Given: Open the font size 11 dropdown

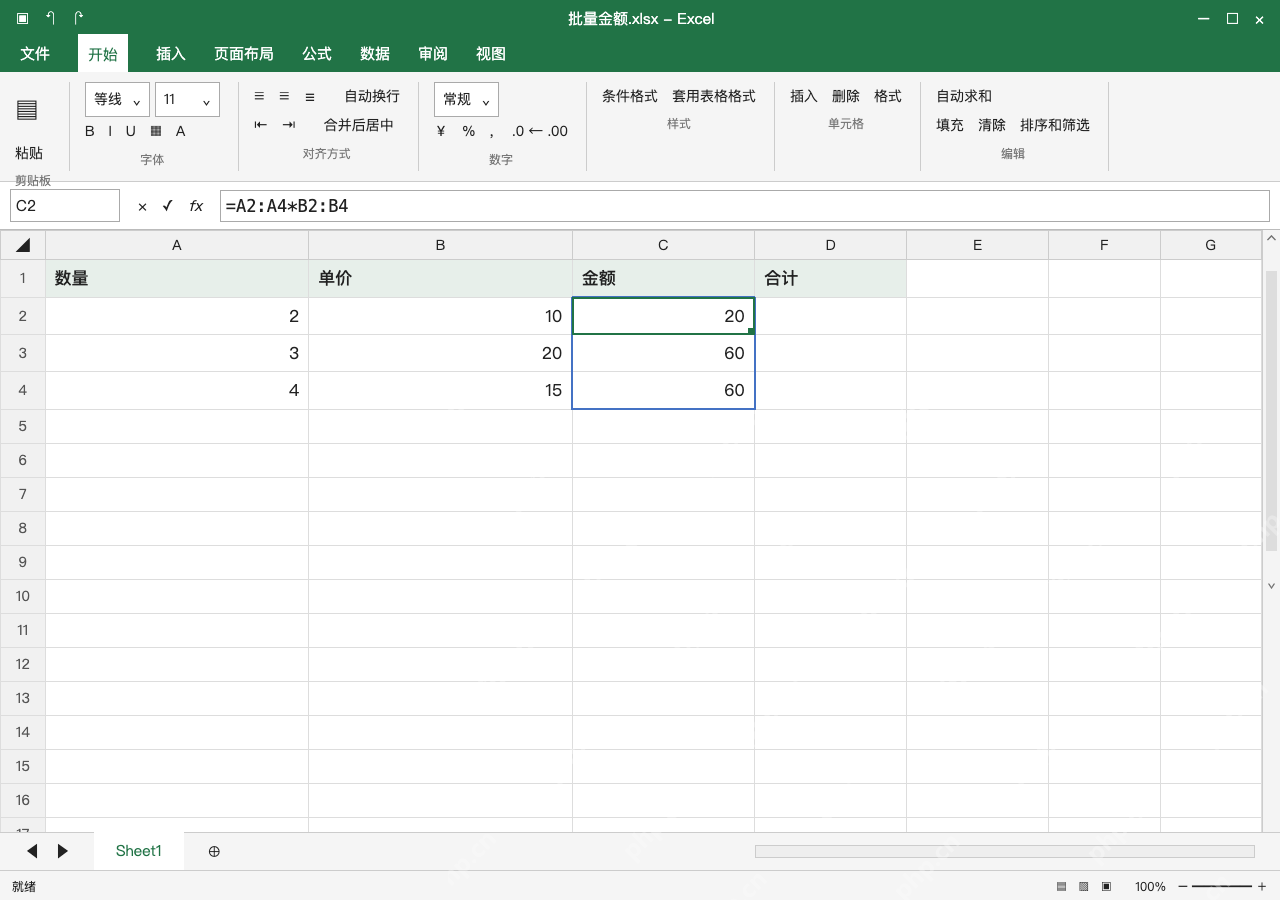Looking at the screenshot, I should click(x=187, y=99).
